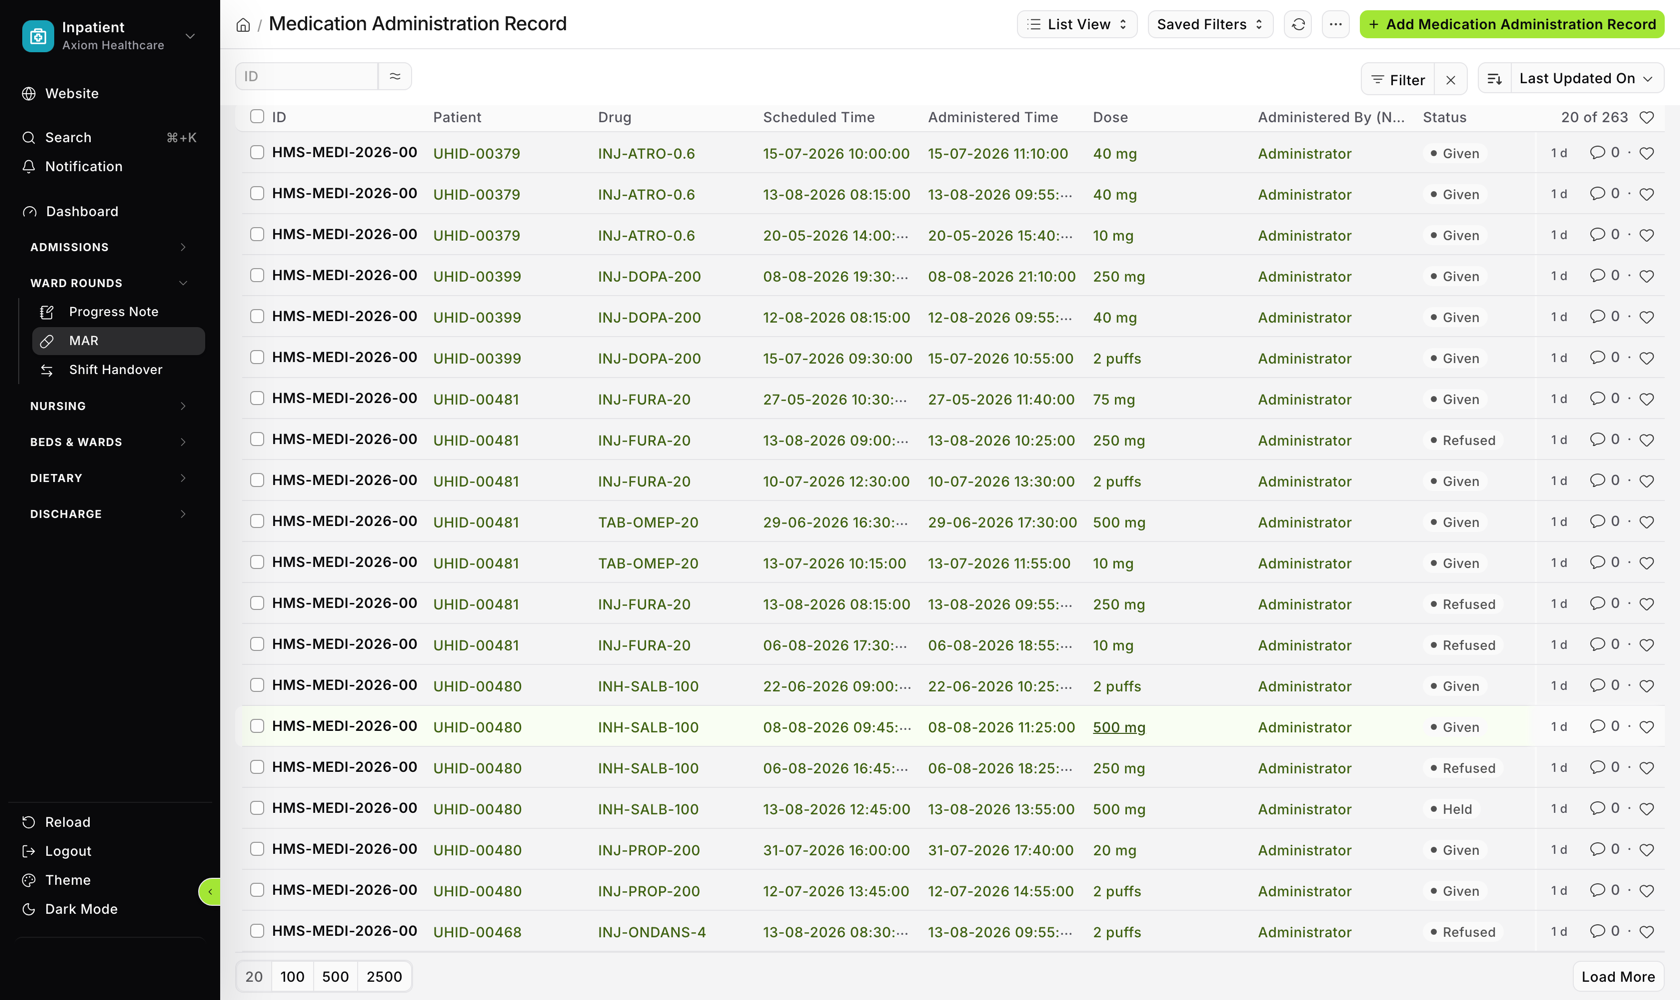Viewport: 1680px width, 1000px height.
Task: Open Website link in sidebar
Action: [x=60, y=93]
